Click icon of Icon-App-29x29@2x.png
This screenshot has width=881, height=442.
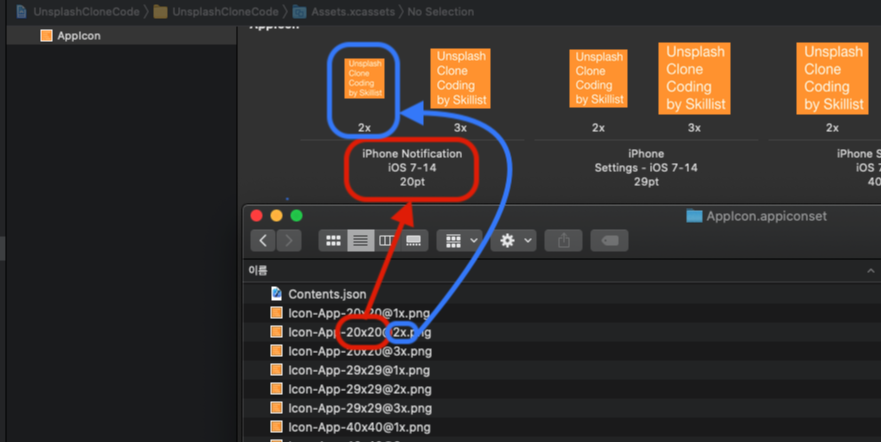(x=276, y=389)
